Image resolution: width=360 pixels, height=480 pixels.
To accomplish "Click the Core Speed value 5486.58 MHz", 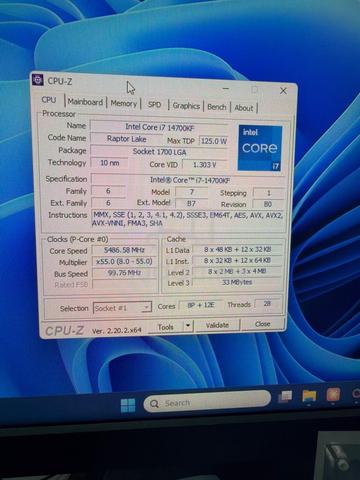I will 124,250.
